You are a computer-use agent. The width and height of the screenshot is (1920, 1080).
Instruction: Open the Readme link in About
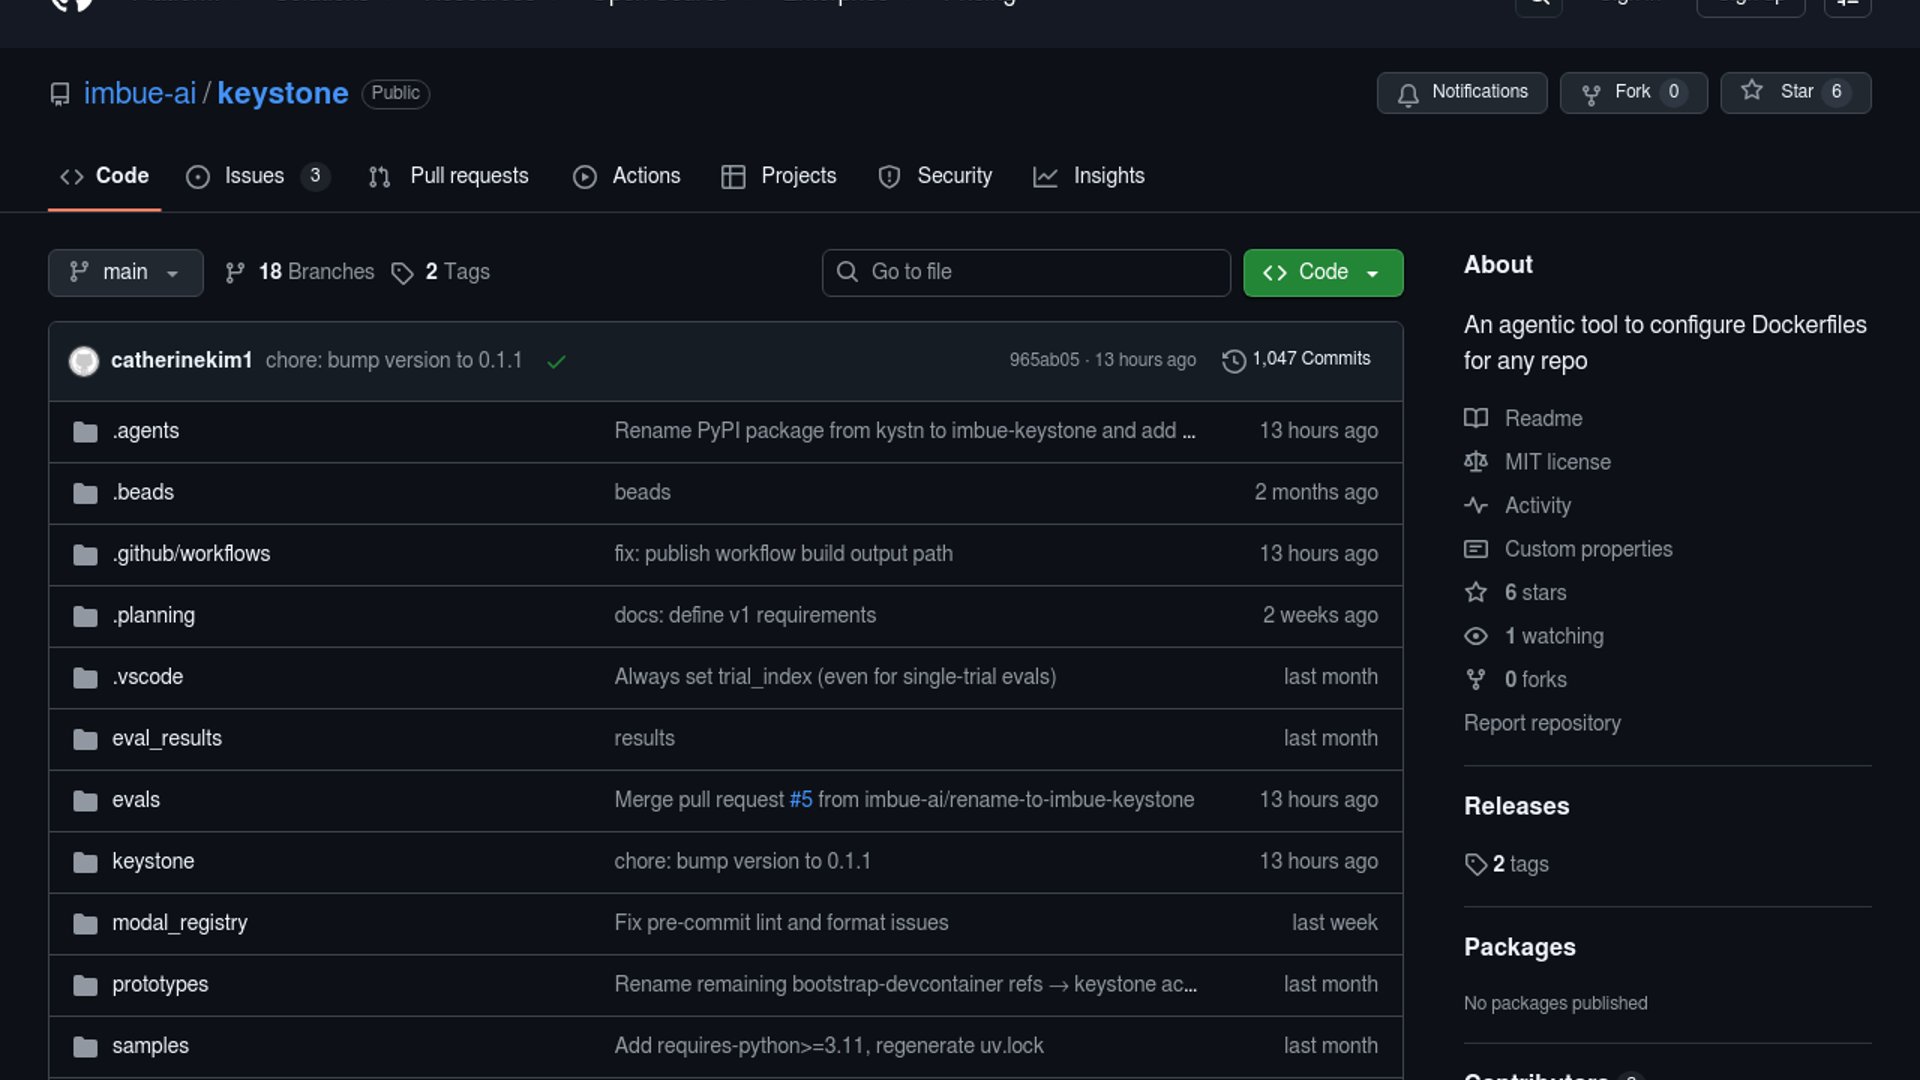(x=1543, y=418)
